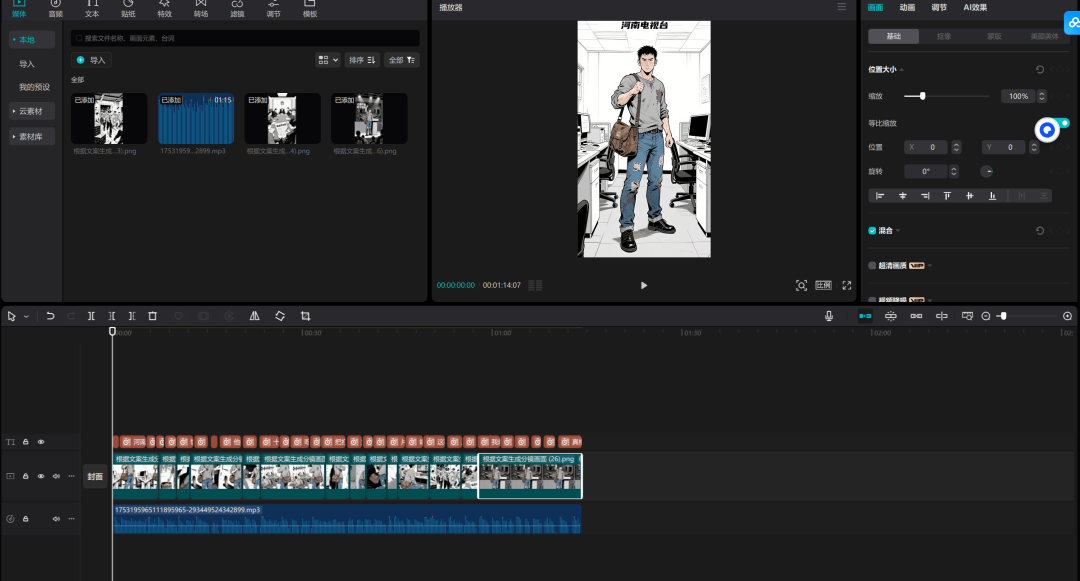Screen dimensions: 1080x581
Task: Click the timeline zoom slider handle
Action: tap(1004, 316)
